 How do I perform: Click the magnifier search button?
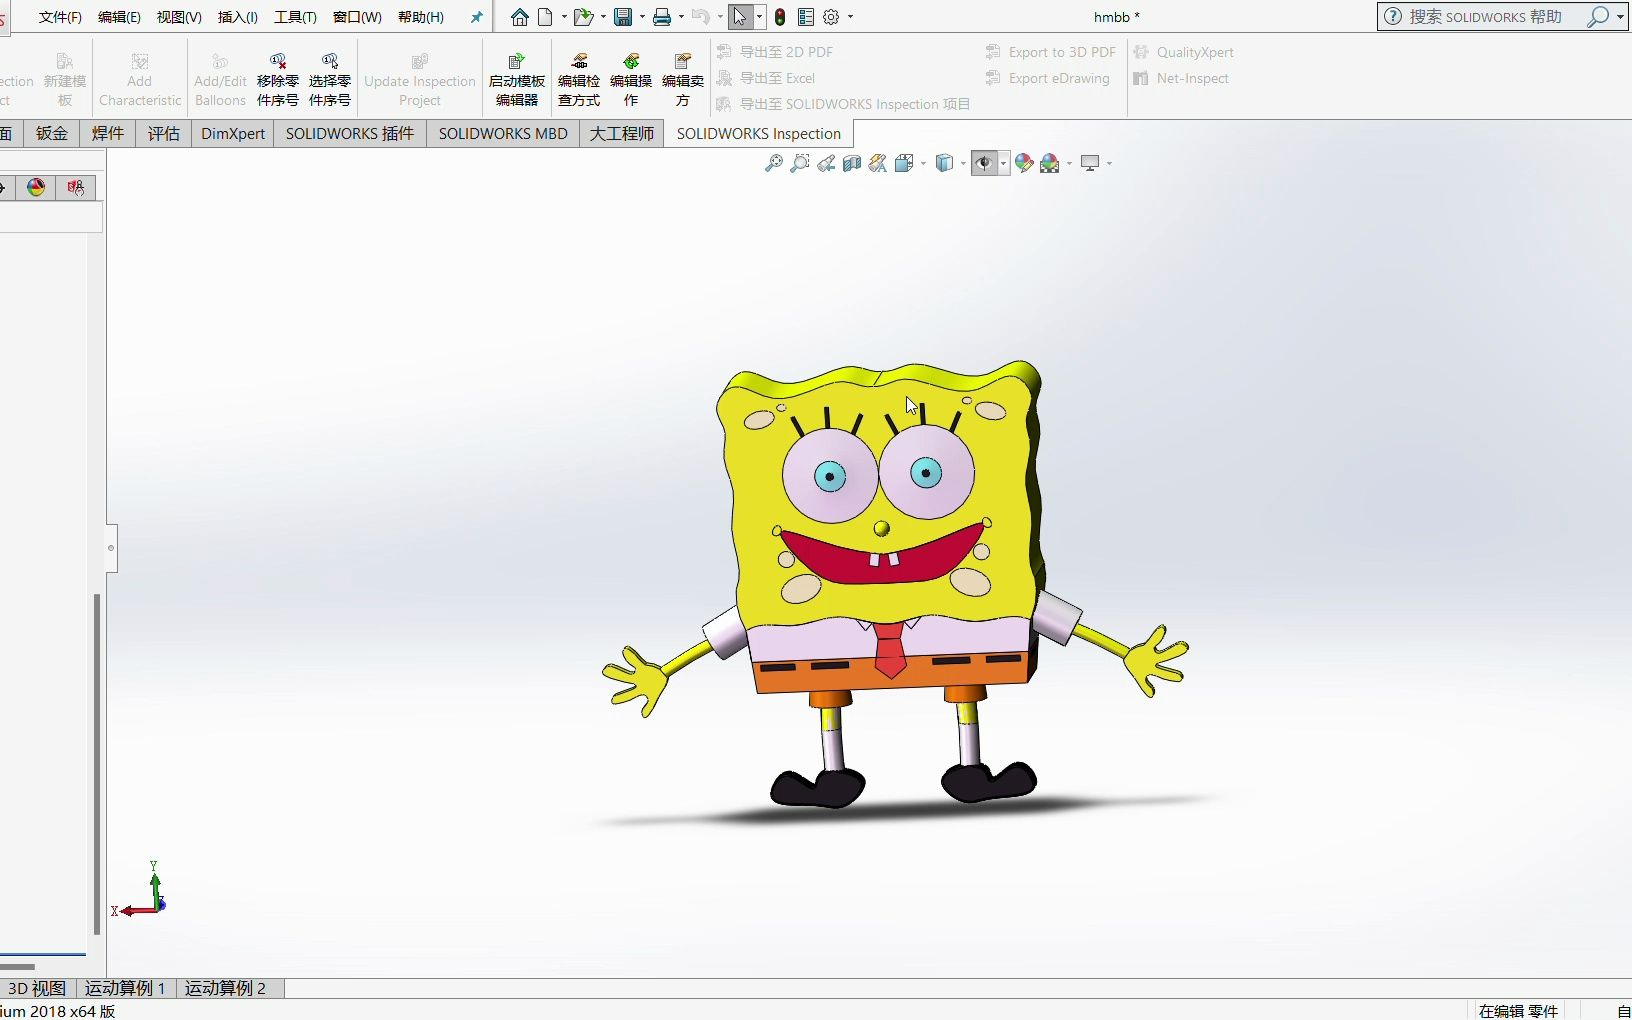pos(1599,17)
